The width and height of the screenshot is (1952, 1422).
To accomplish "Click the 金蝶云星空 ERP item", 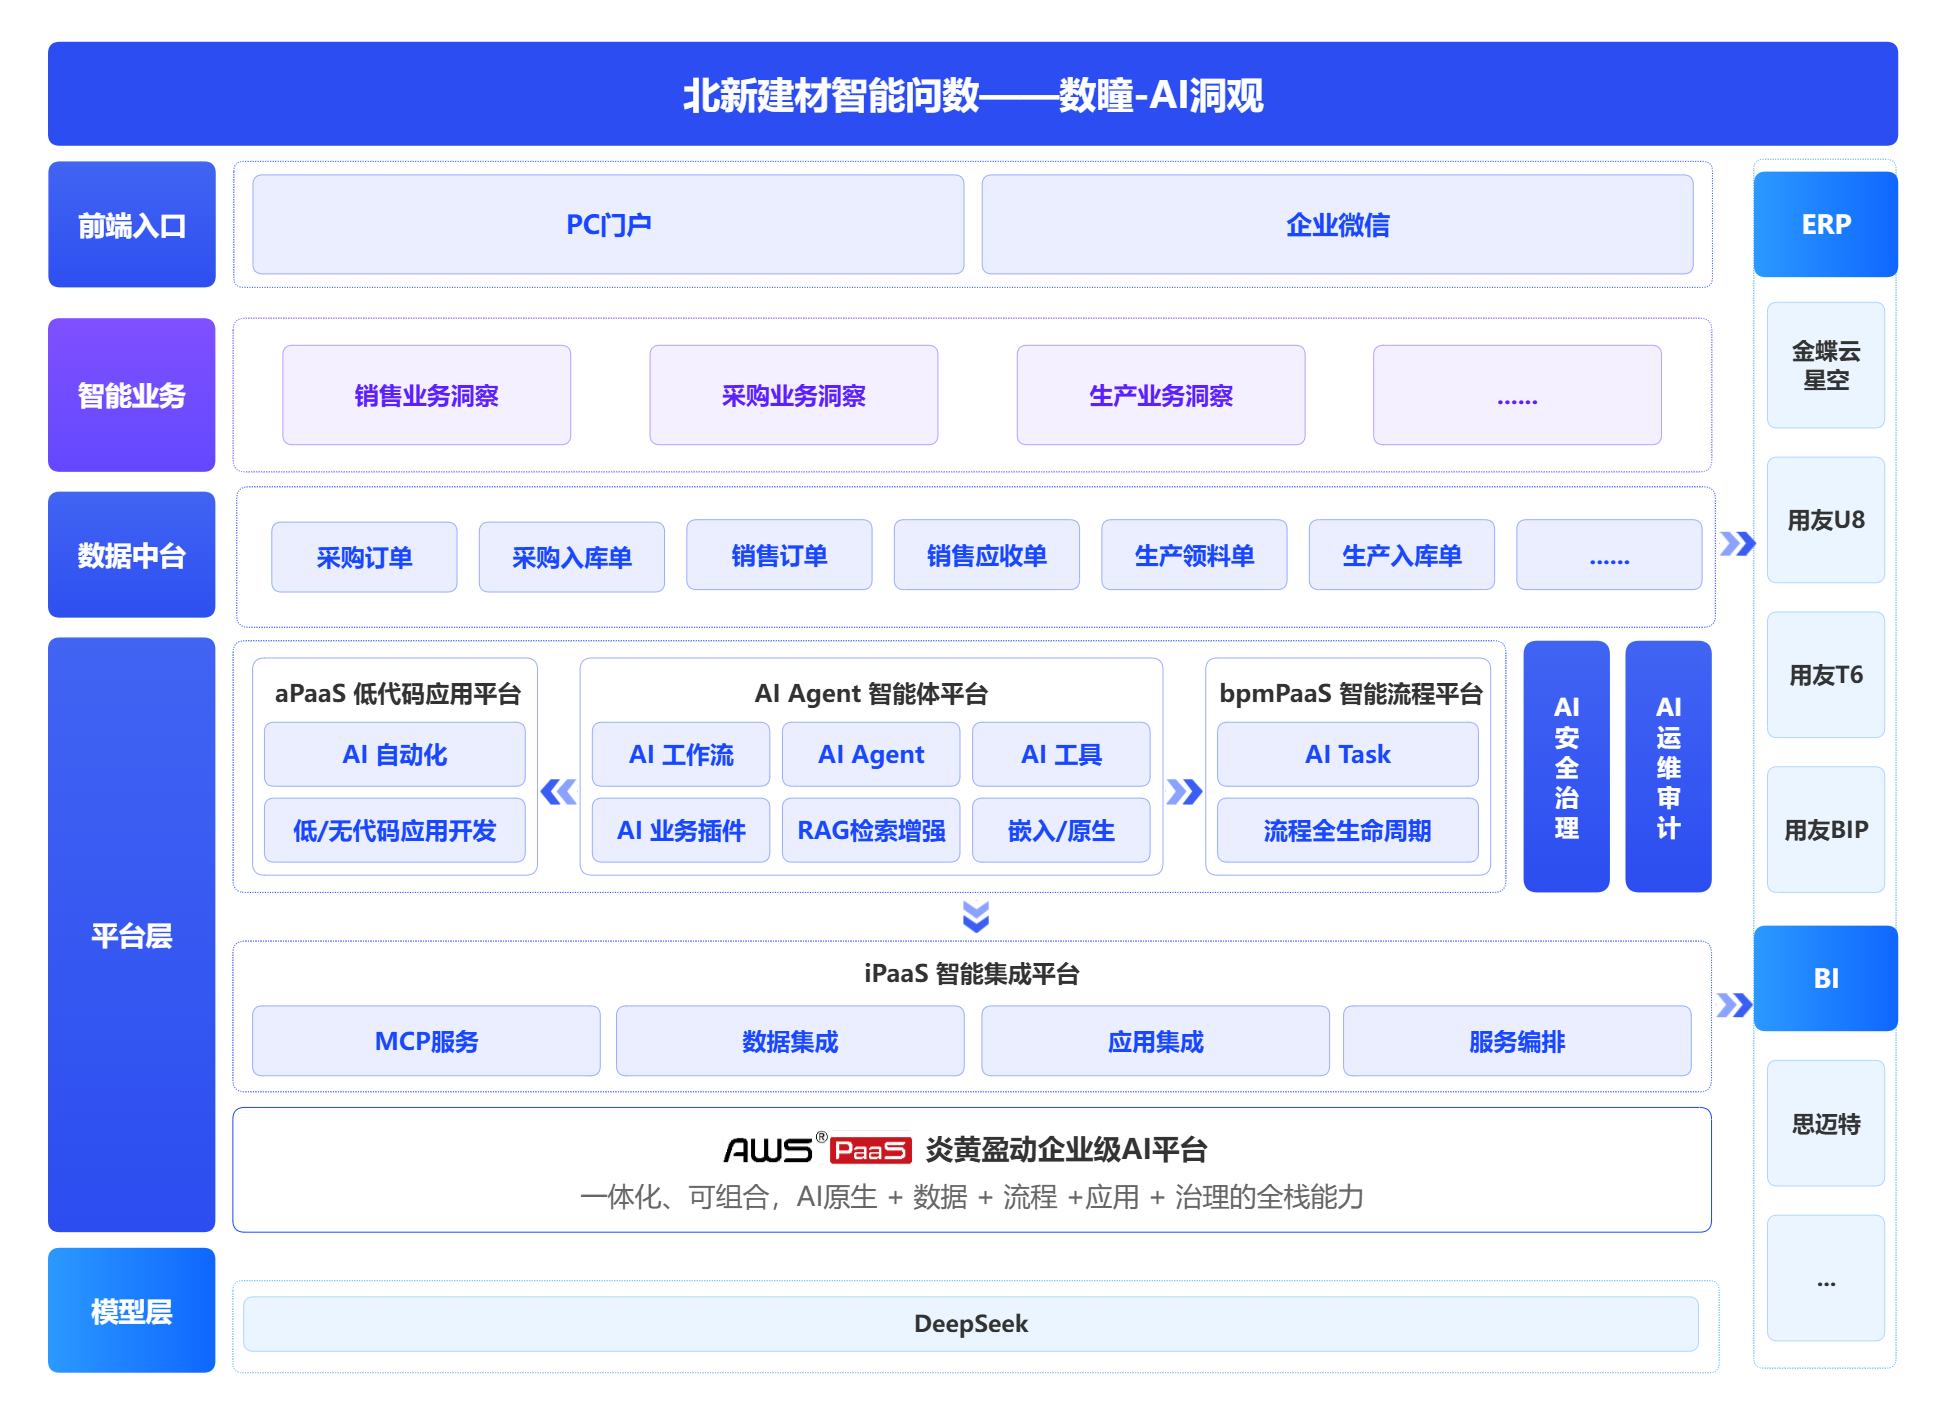I will [x=1825, y=365].
